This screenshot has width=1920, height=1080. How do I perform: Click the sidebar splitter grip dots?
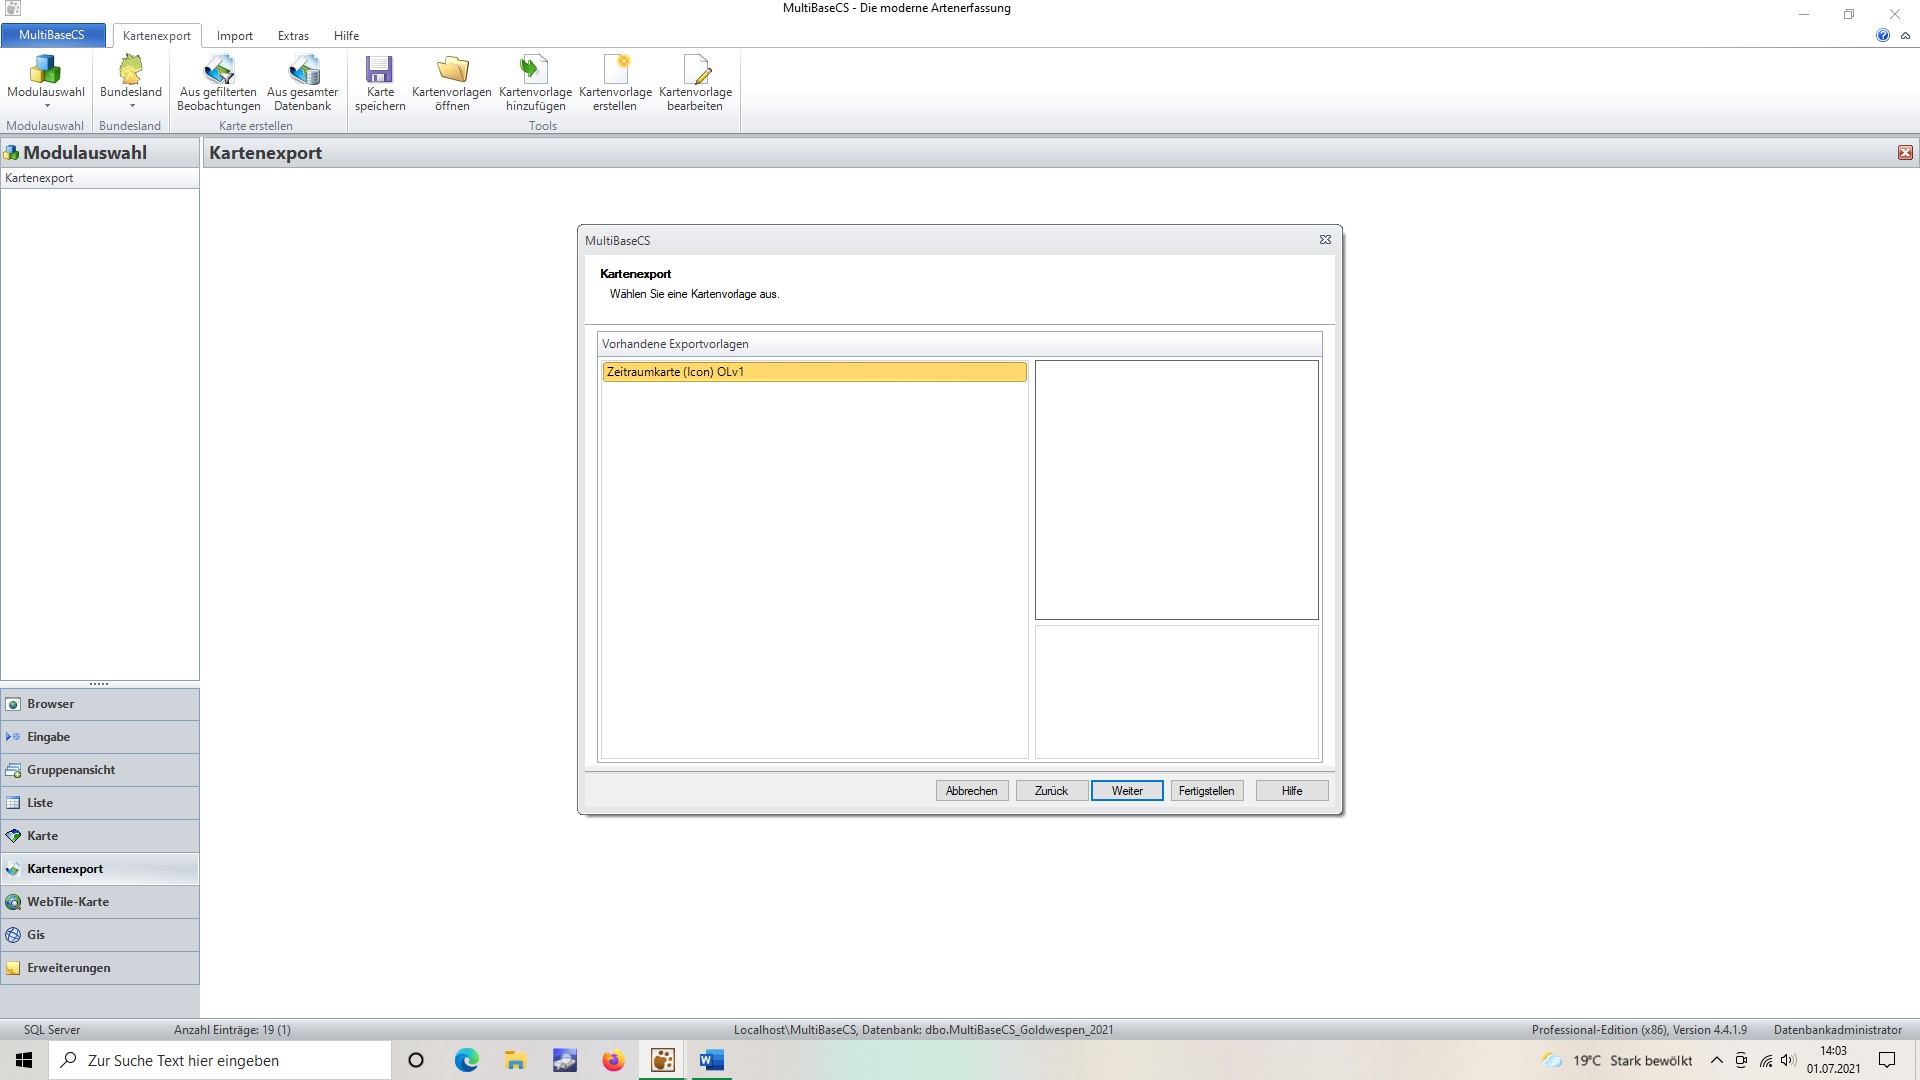coord(99,684)
